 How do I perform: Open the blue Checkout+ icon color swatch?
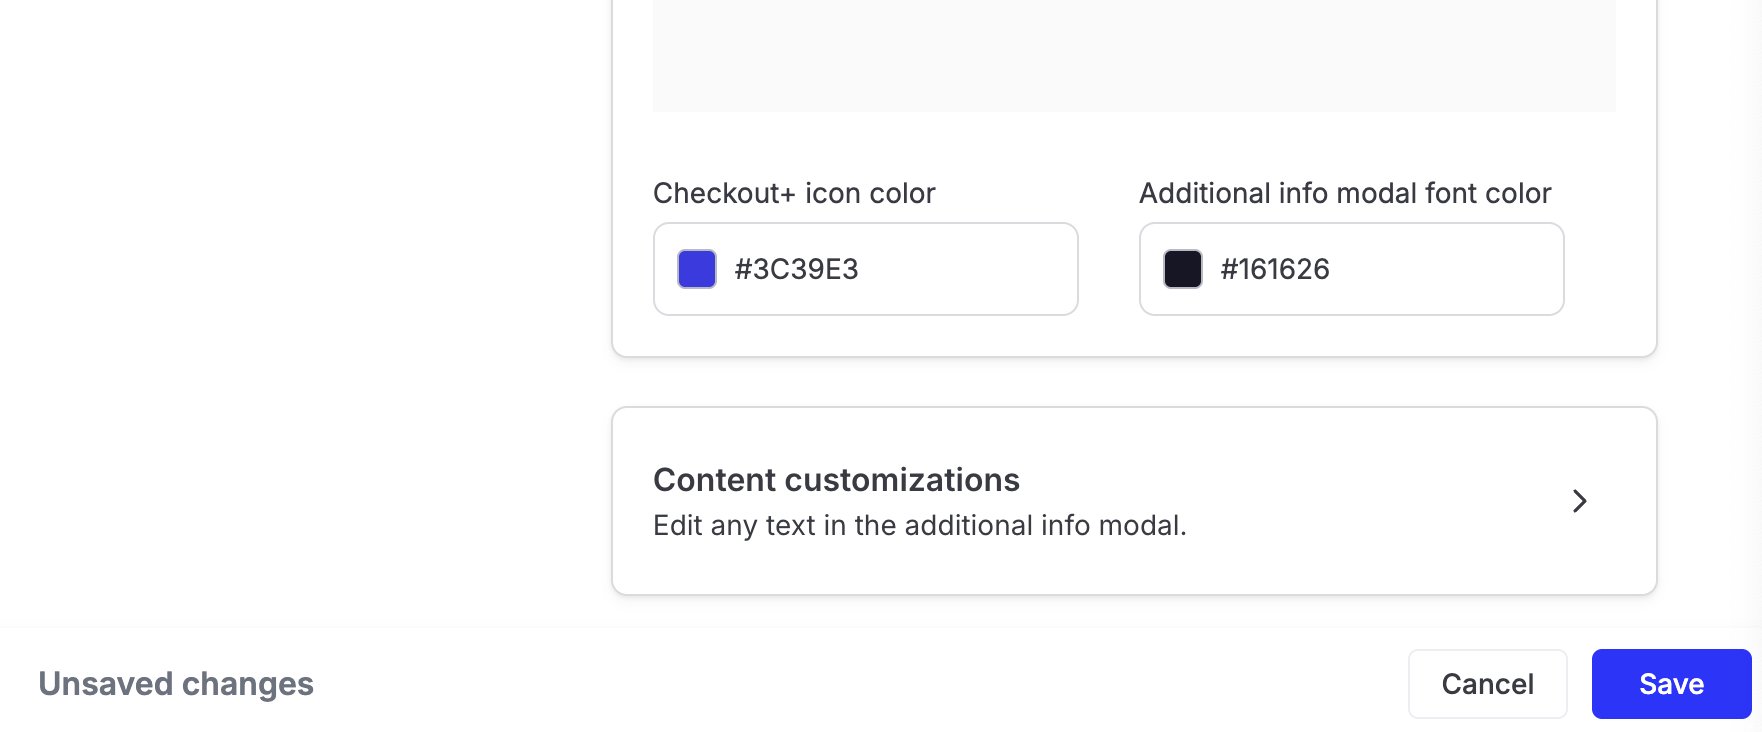697,269
